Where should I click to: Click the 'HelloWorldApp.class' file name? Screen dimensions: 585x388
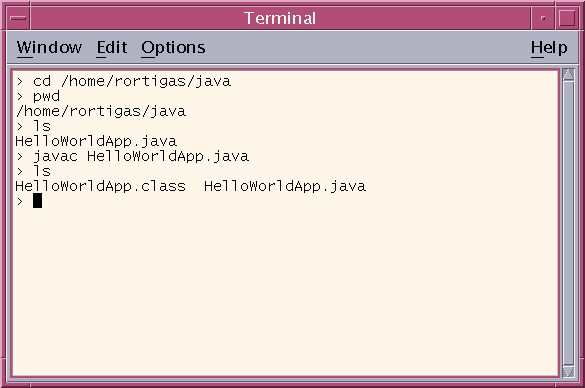click(100, 186)
